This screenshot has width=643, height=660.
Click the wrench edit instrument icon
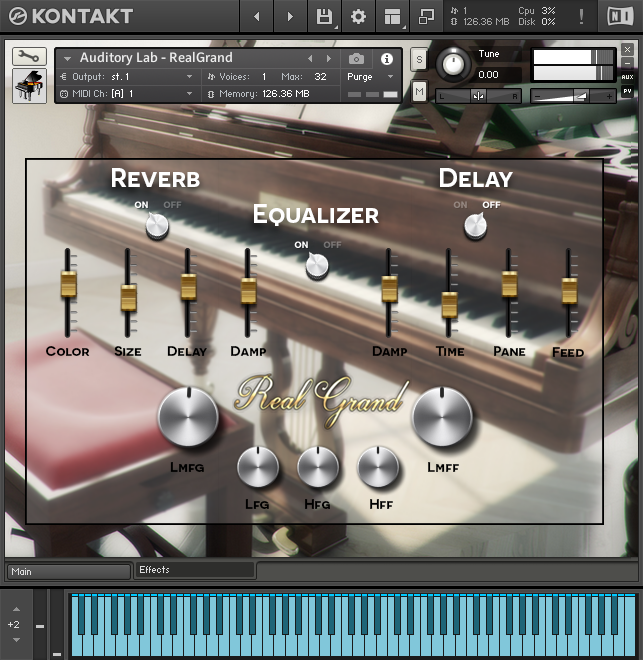click(29, 57)
